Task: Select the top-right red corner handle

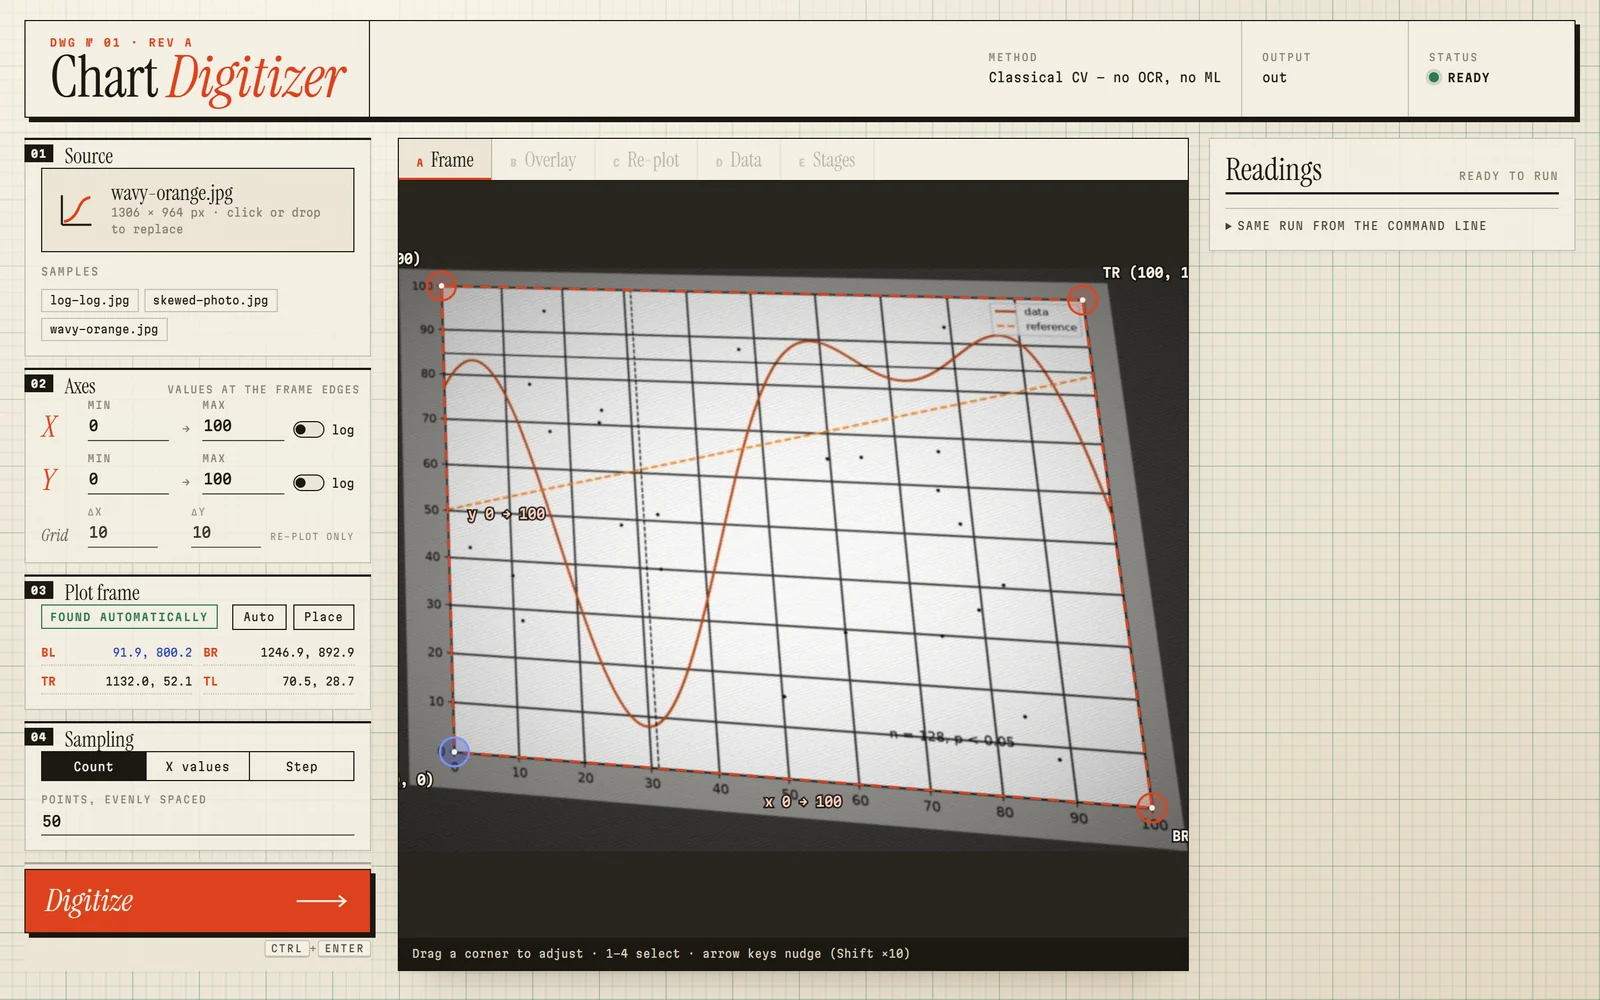Action: click(x=1082, y=300)
